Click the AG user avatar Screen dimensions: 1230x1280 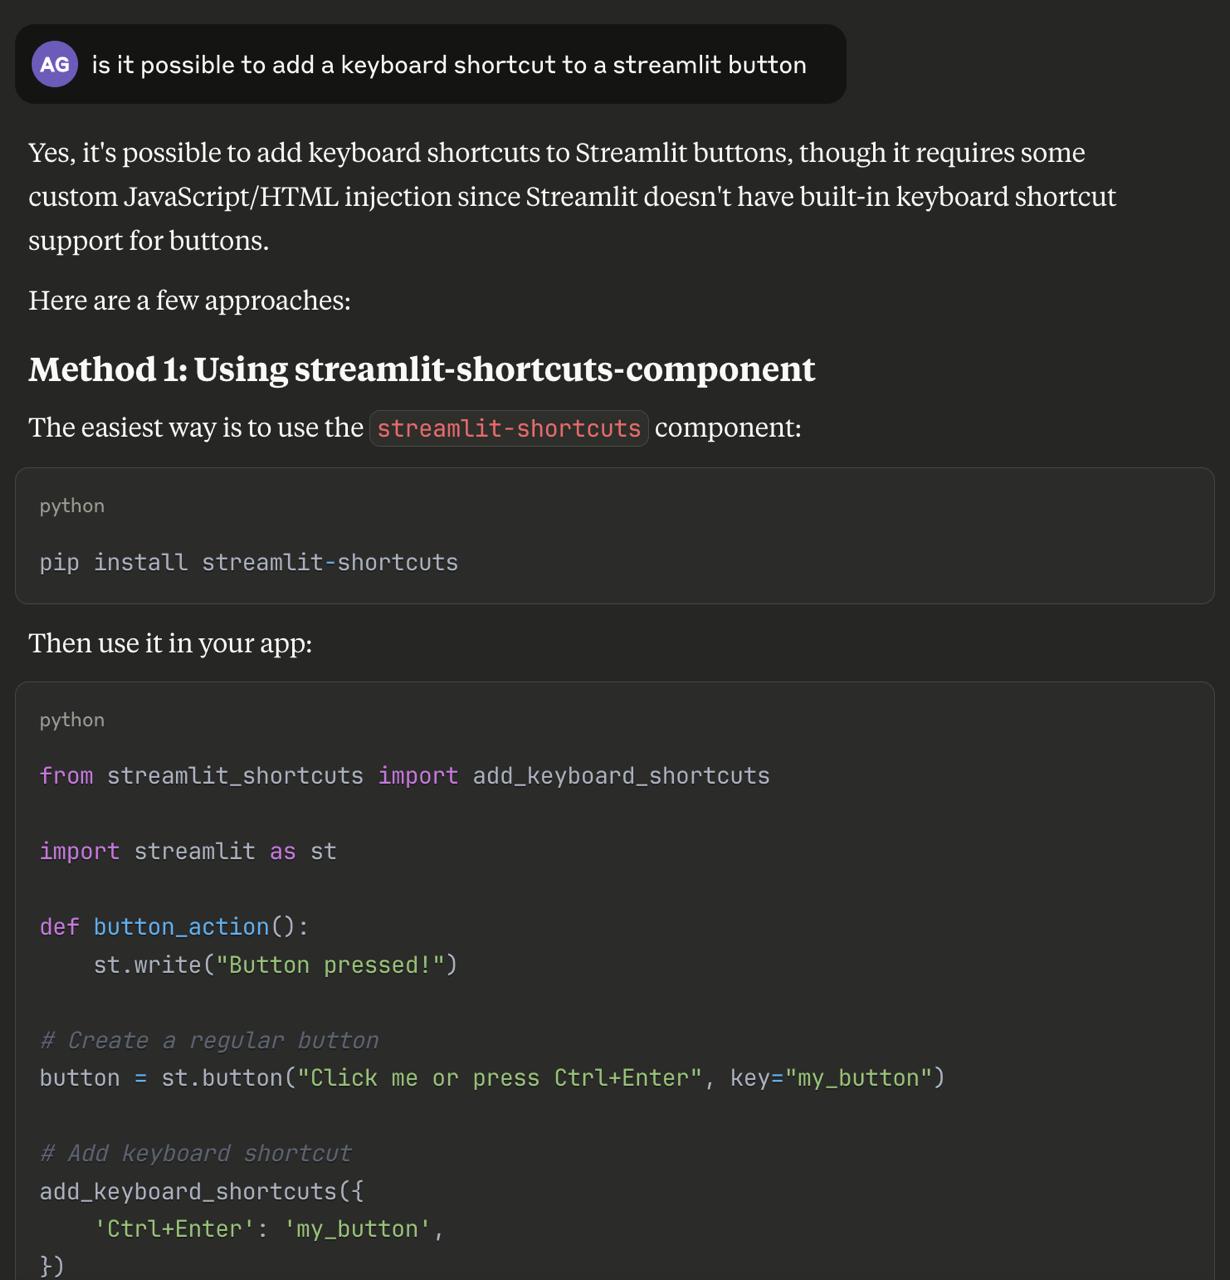coord(55,65)
